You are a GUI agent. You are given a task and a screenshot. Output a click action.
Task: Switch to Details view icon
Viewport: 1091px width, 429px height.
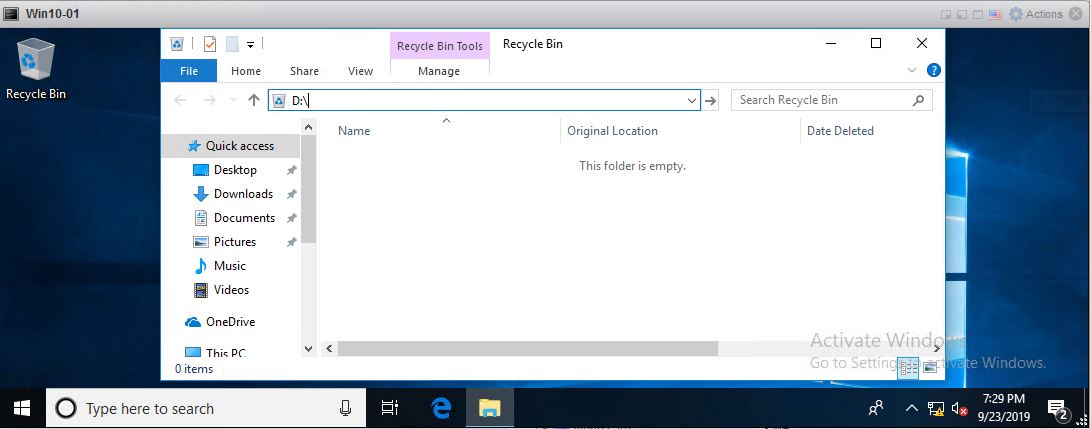click(x=909, y=369)
